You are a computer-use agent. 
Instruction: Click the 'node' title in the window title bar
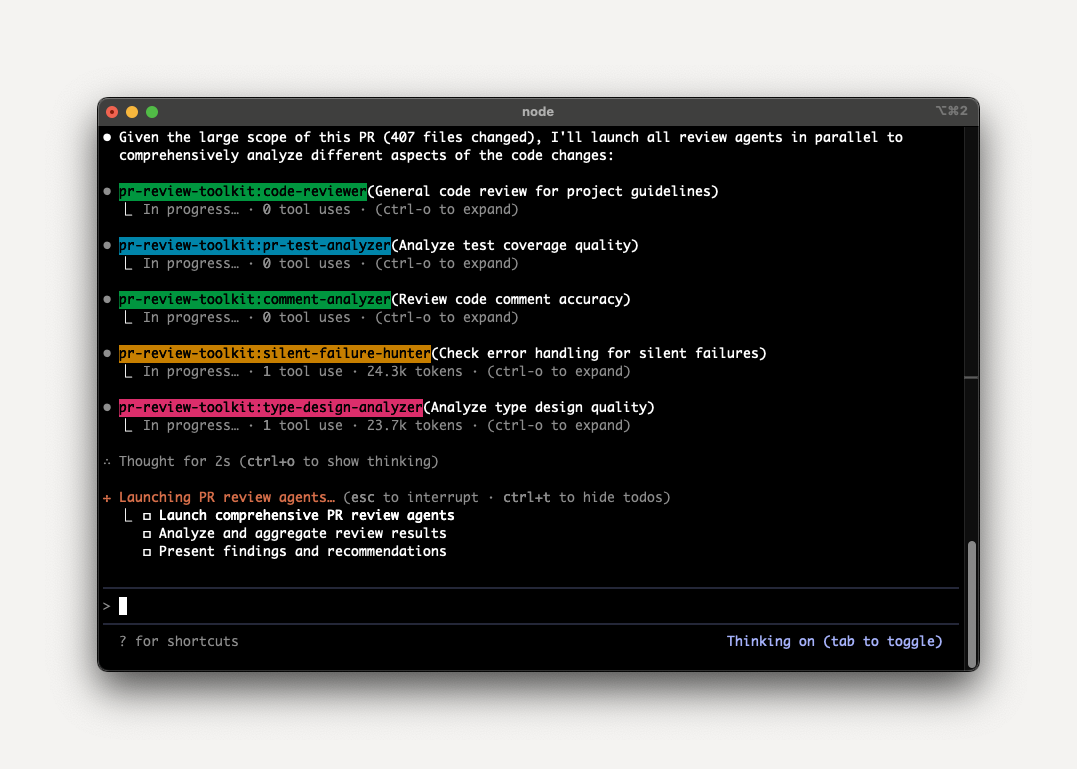(538, 111)
